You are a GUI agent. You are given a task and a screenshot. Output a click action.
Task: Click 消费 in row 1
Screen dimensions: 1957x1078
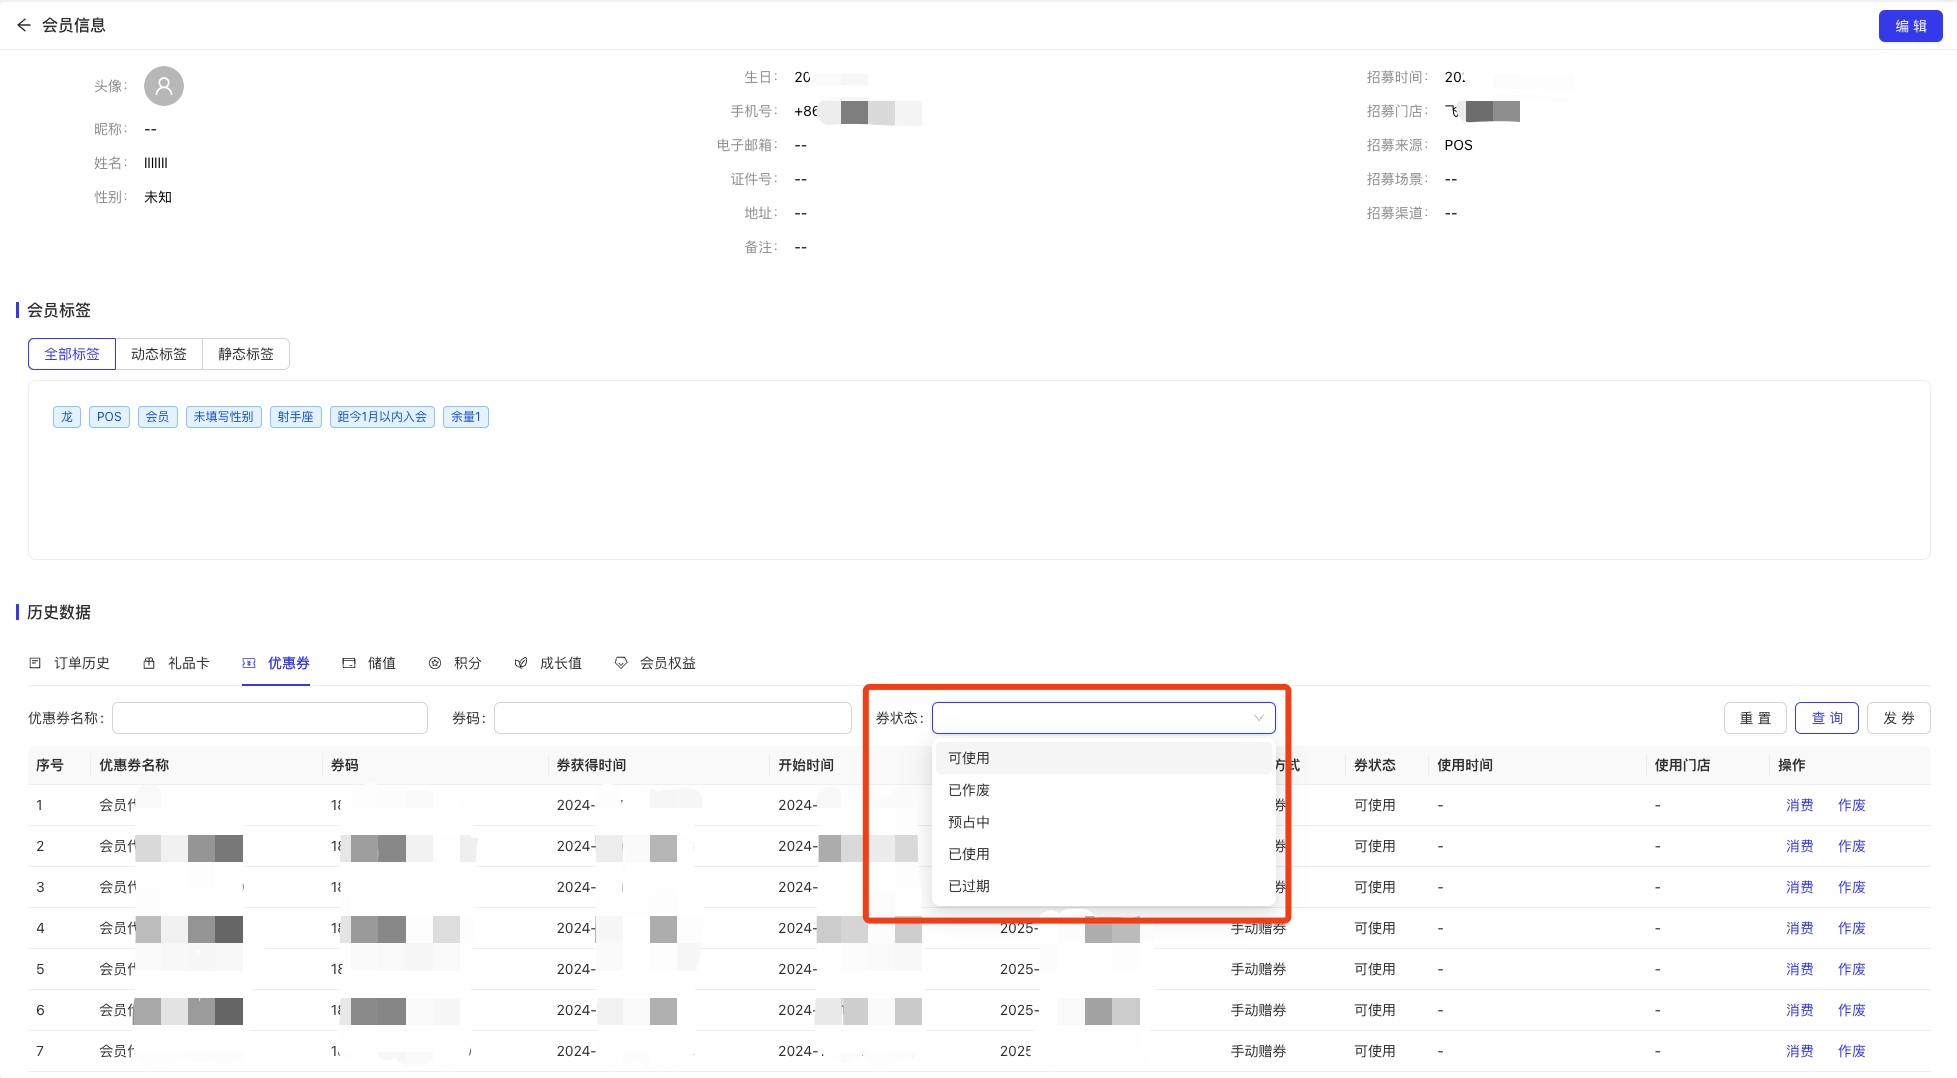pos(1799,805)
